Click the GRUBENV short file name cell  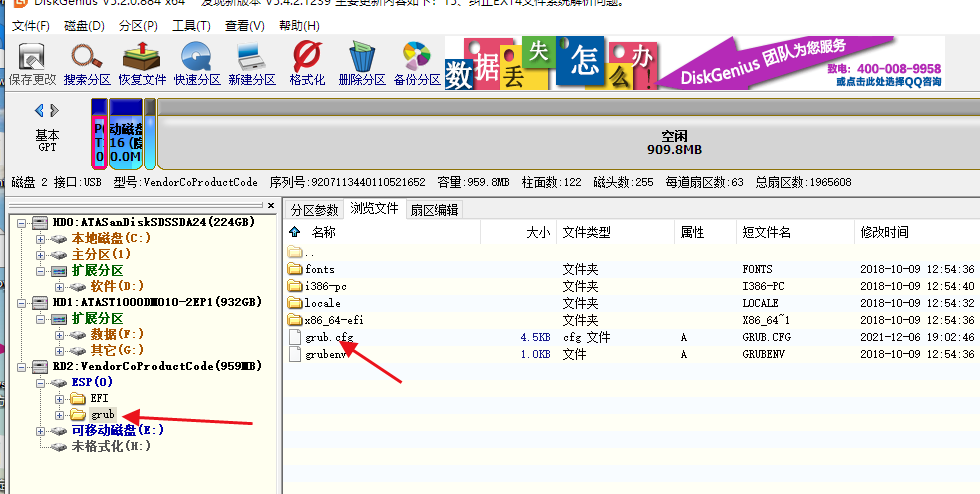(763, 354)
